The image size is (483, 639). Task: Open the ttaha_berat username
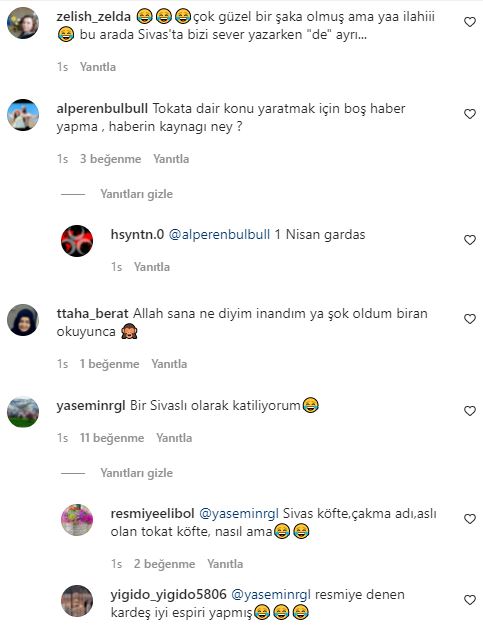[93, 314]
